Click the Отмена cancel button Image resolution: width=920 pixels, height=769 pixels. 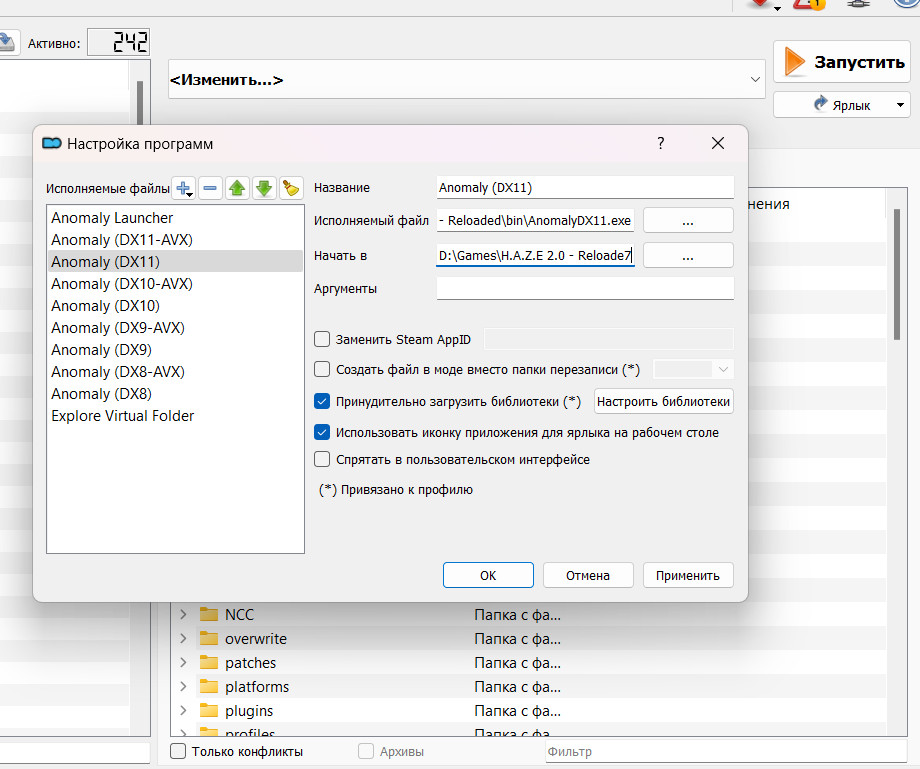tap(588, 575)
